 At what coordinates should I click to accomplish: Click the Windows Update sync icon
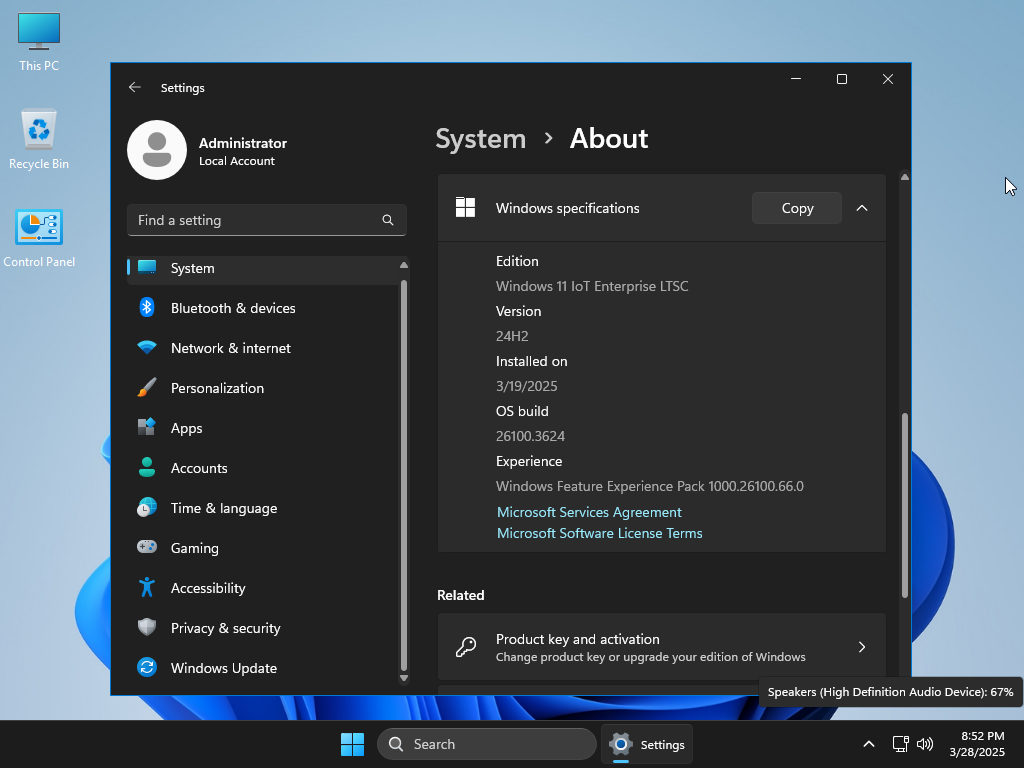[147, 667]
